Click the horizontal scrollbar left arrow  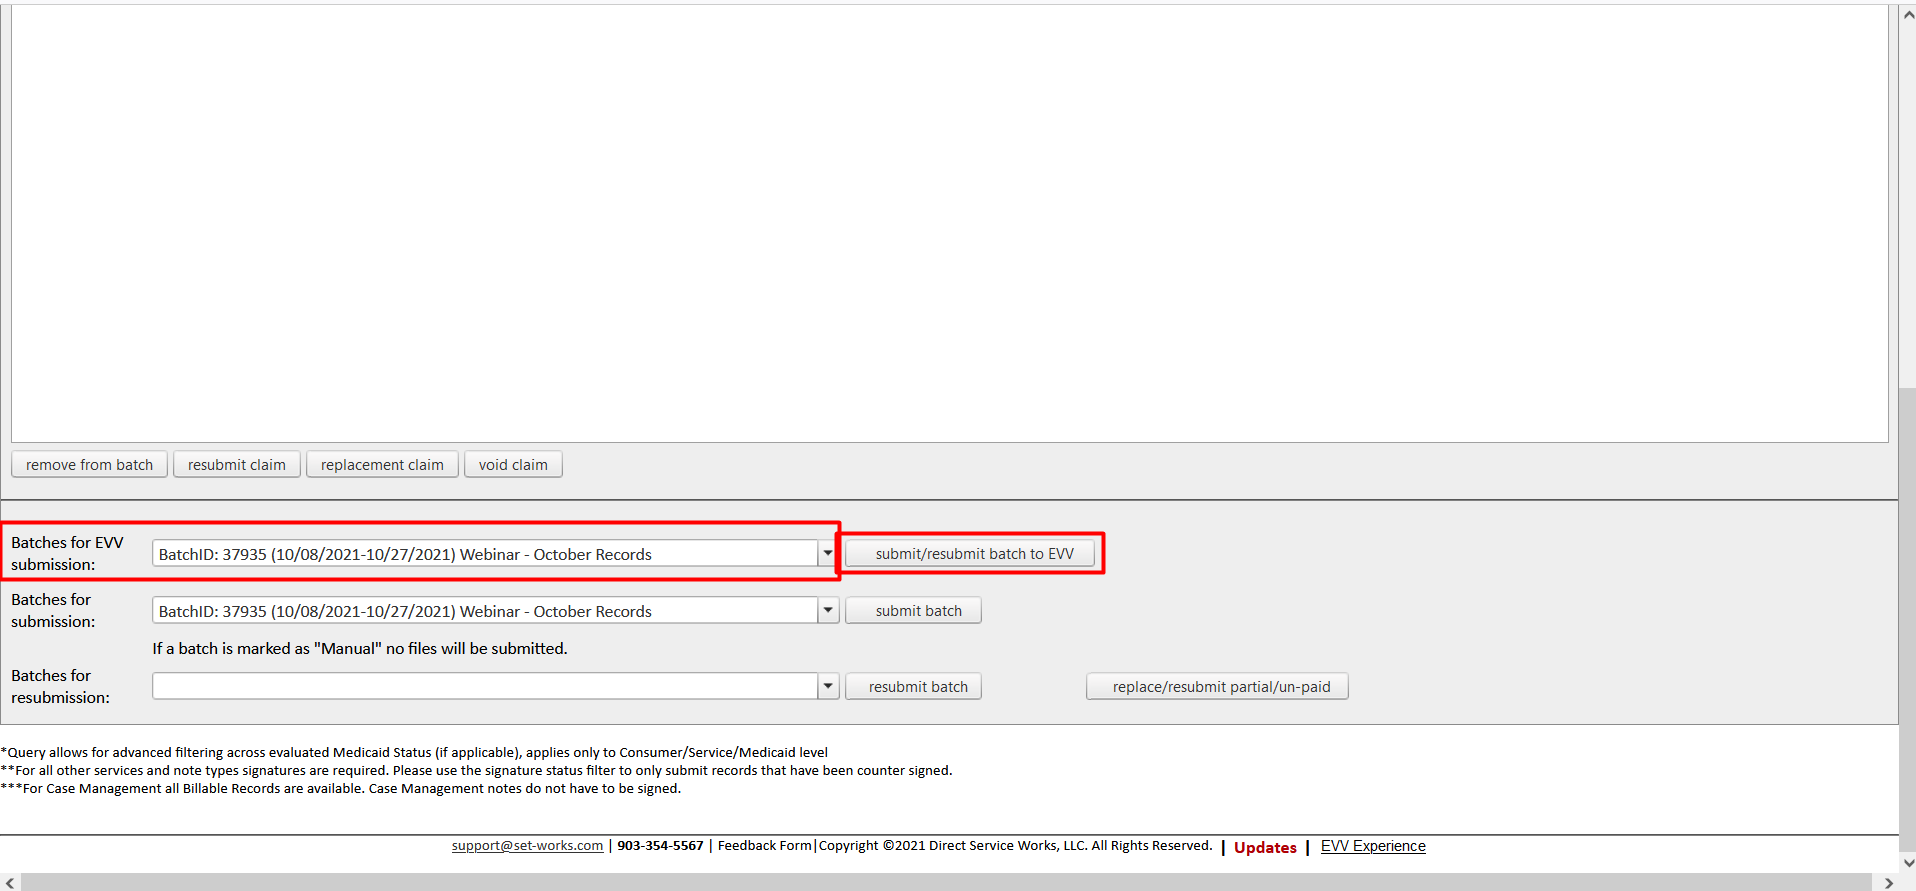[x=10, y=882]
